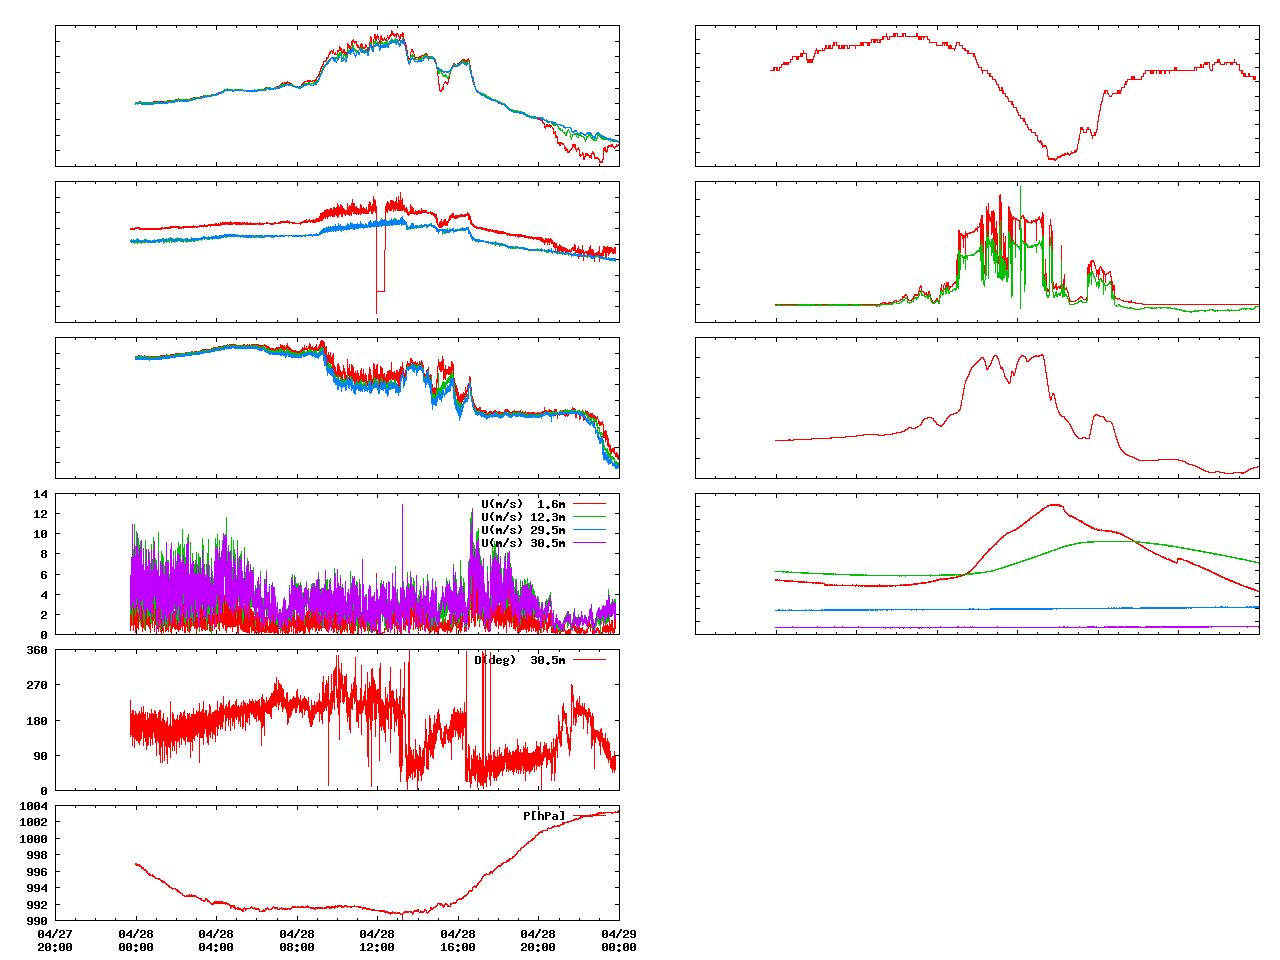Click the '04/28 00:00' time axis label

(136, 940)
